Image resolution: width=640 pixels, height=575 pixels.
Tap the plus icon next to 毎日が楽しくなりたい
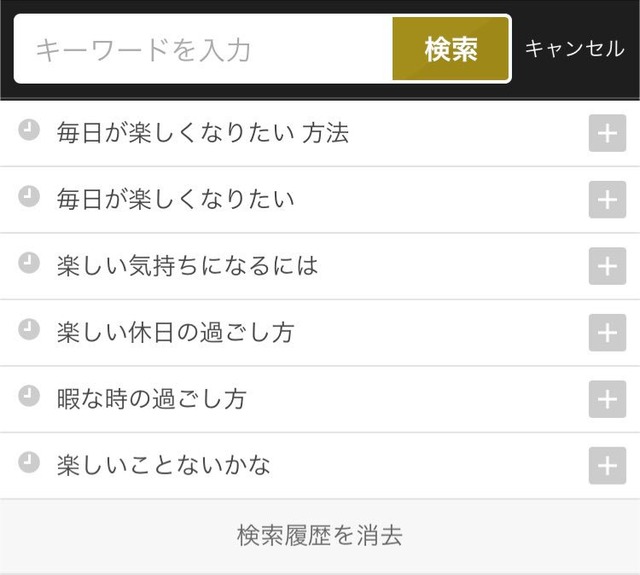click(607, 200)
